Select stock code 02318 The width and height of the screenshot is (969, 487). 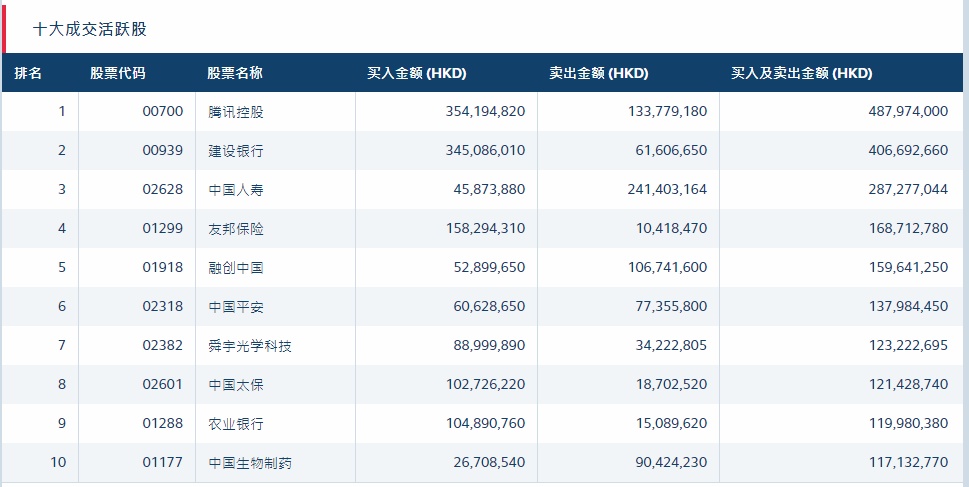(163, 306)
